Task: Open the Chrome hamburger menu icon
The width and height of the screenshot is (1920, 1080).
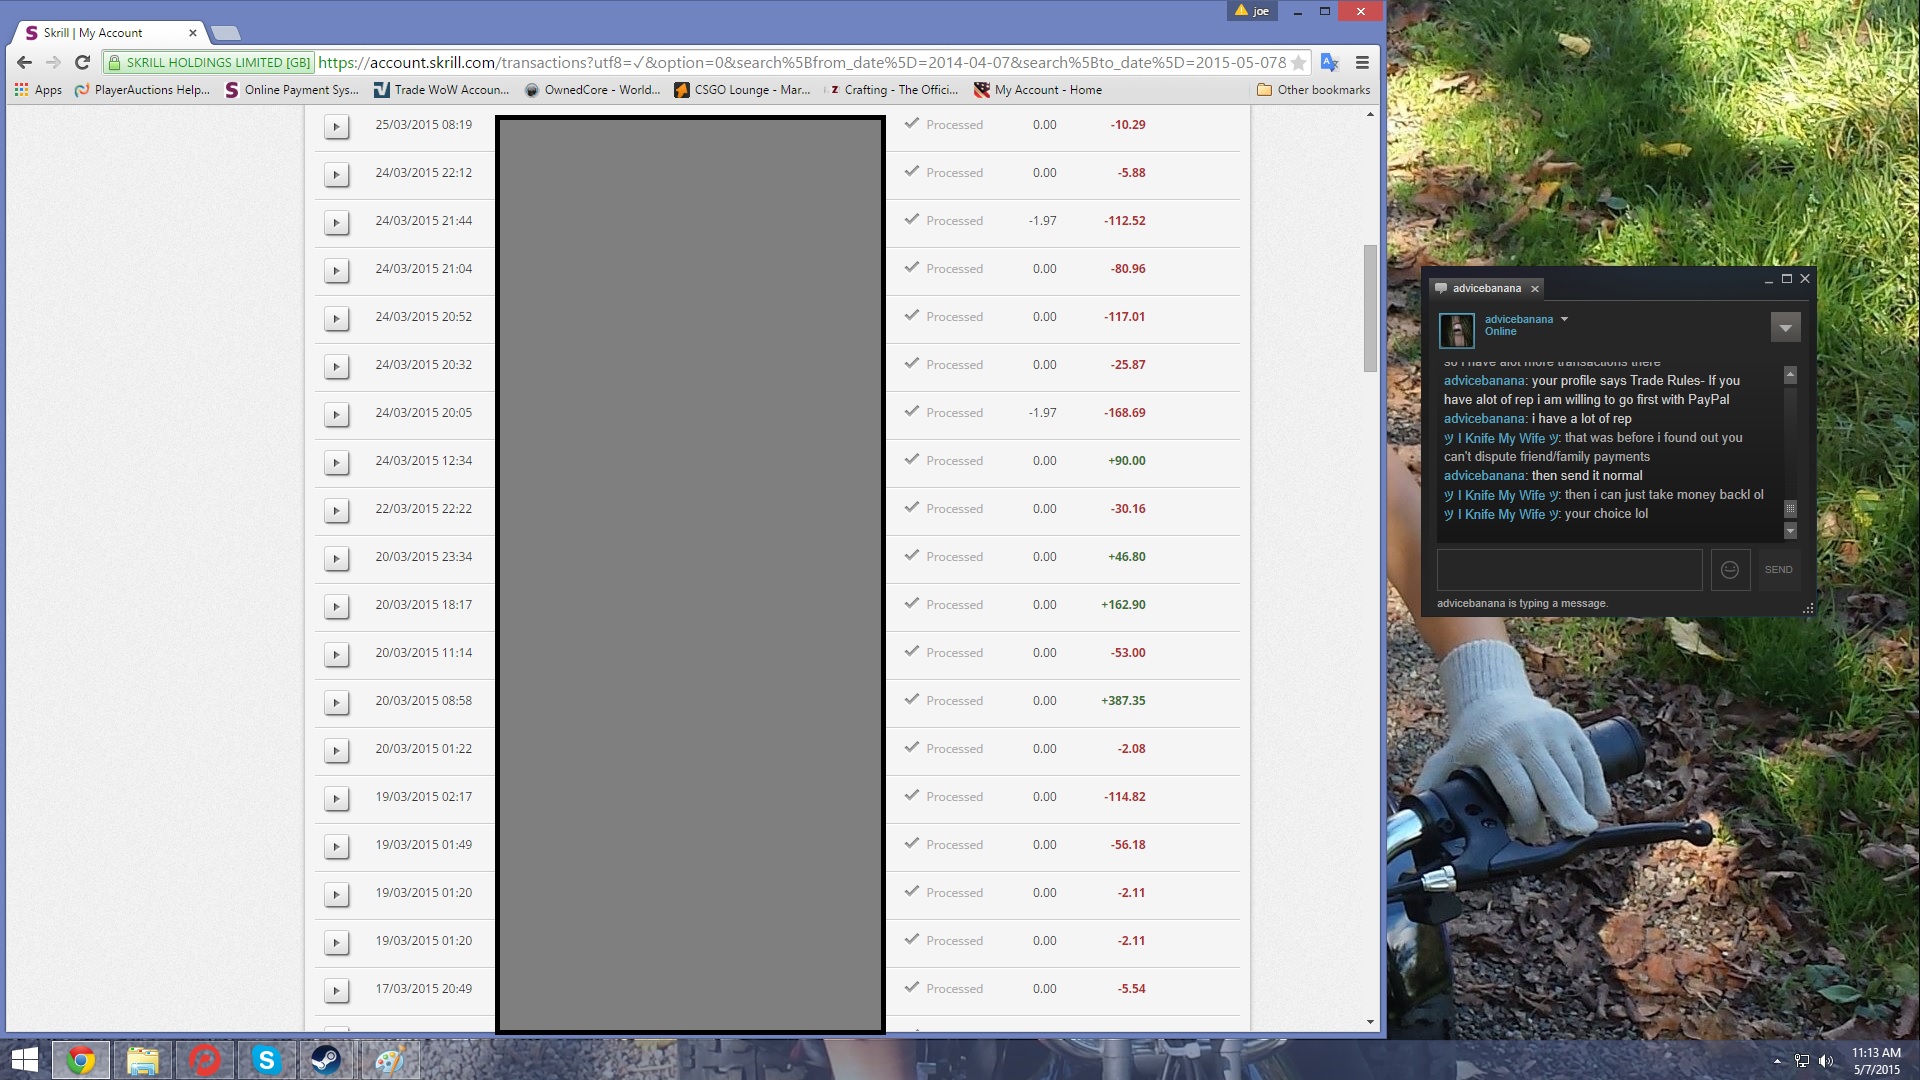Action: click(1362, 62)
